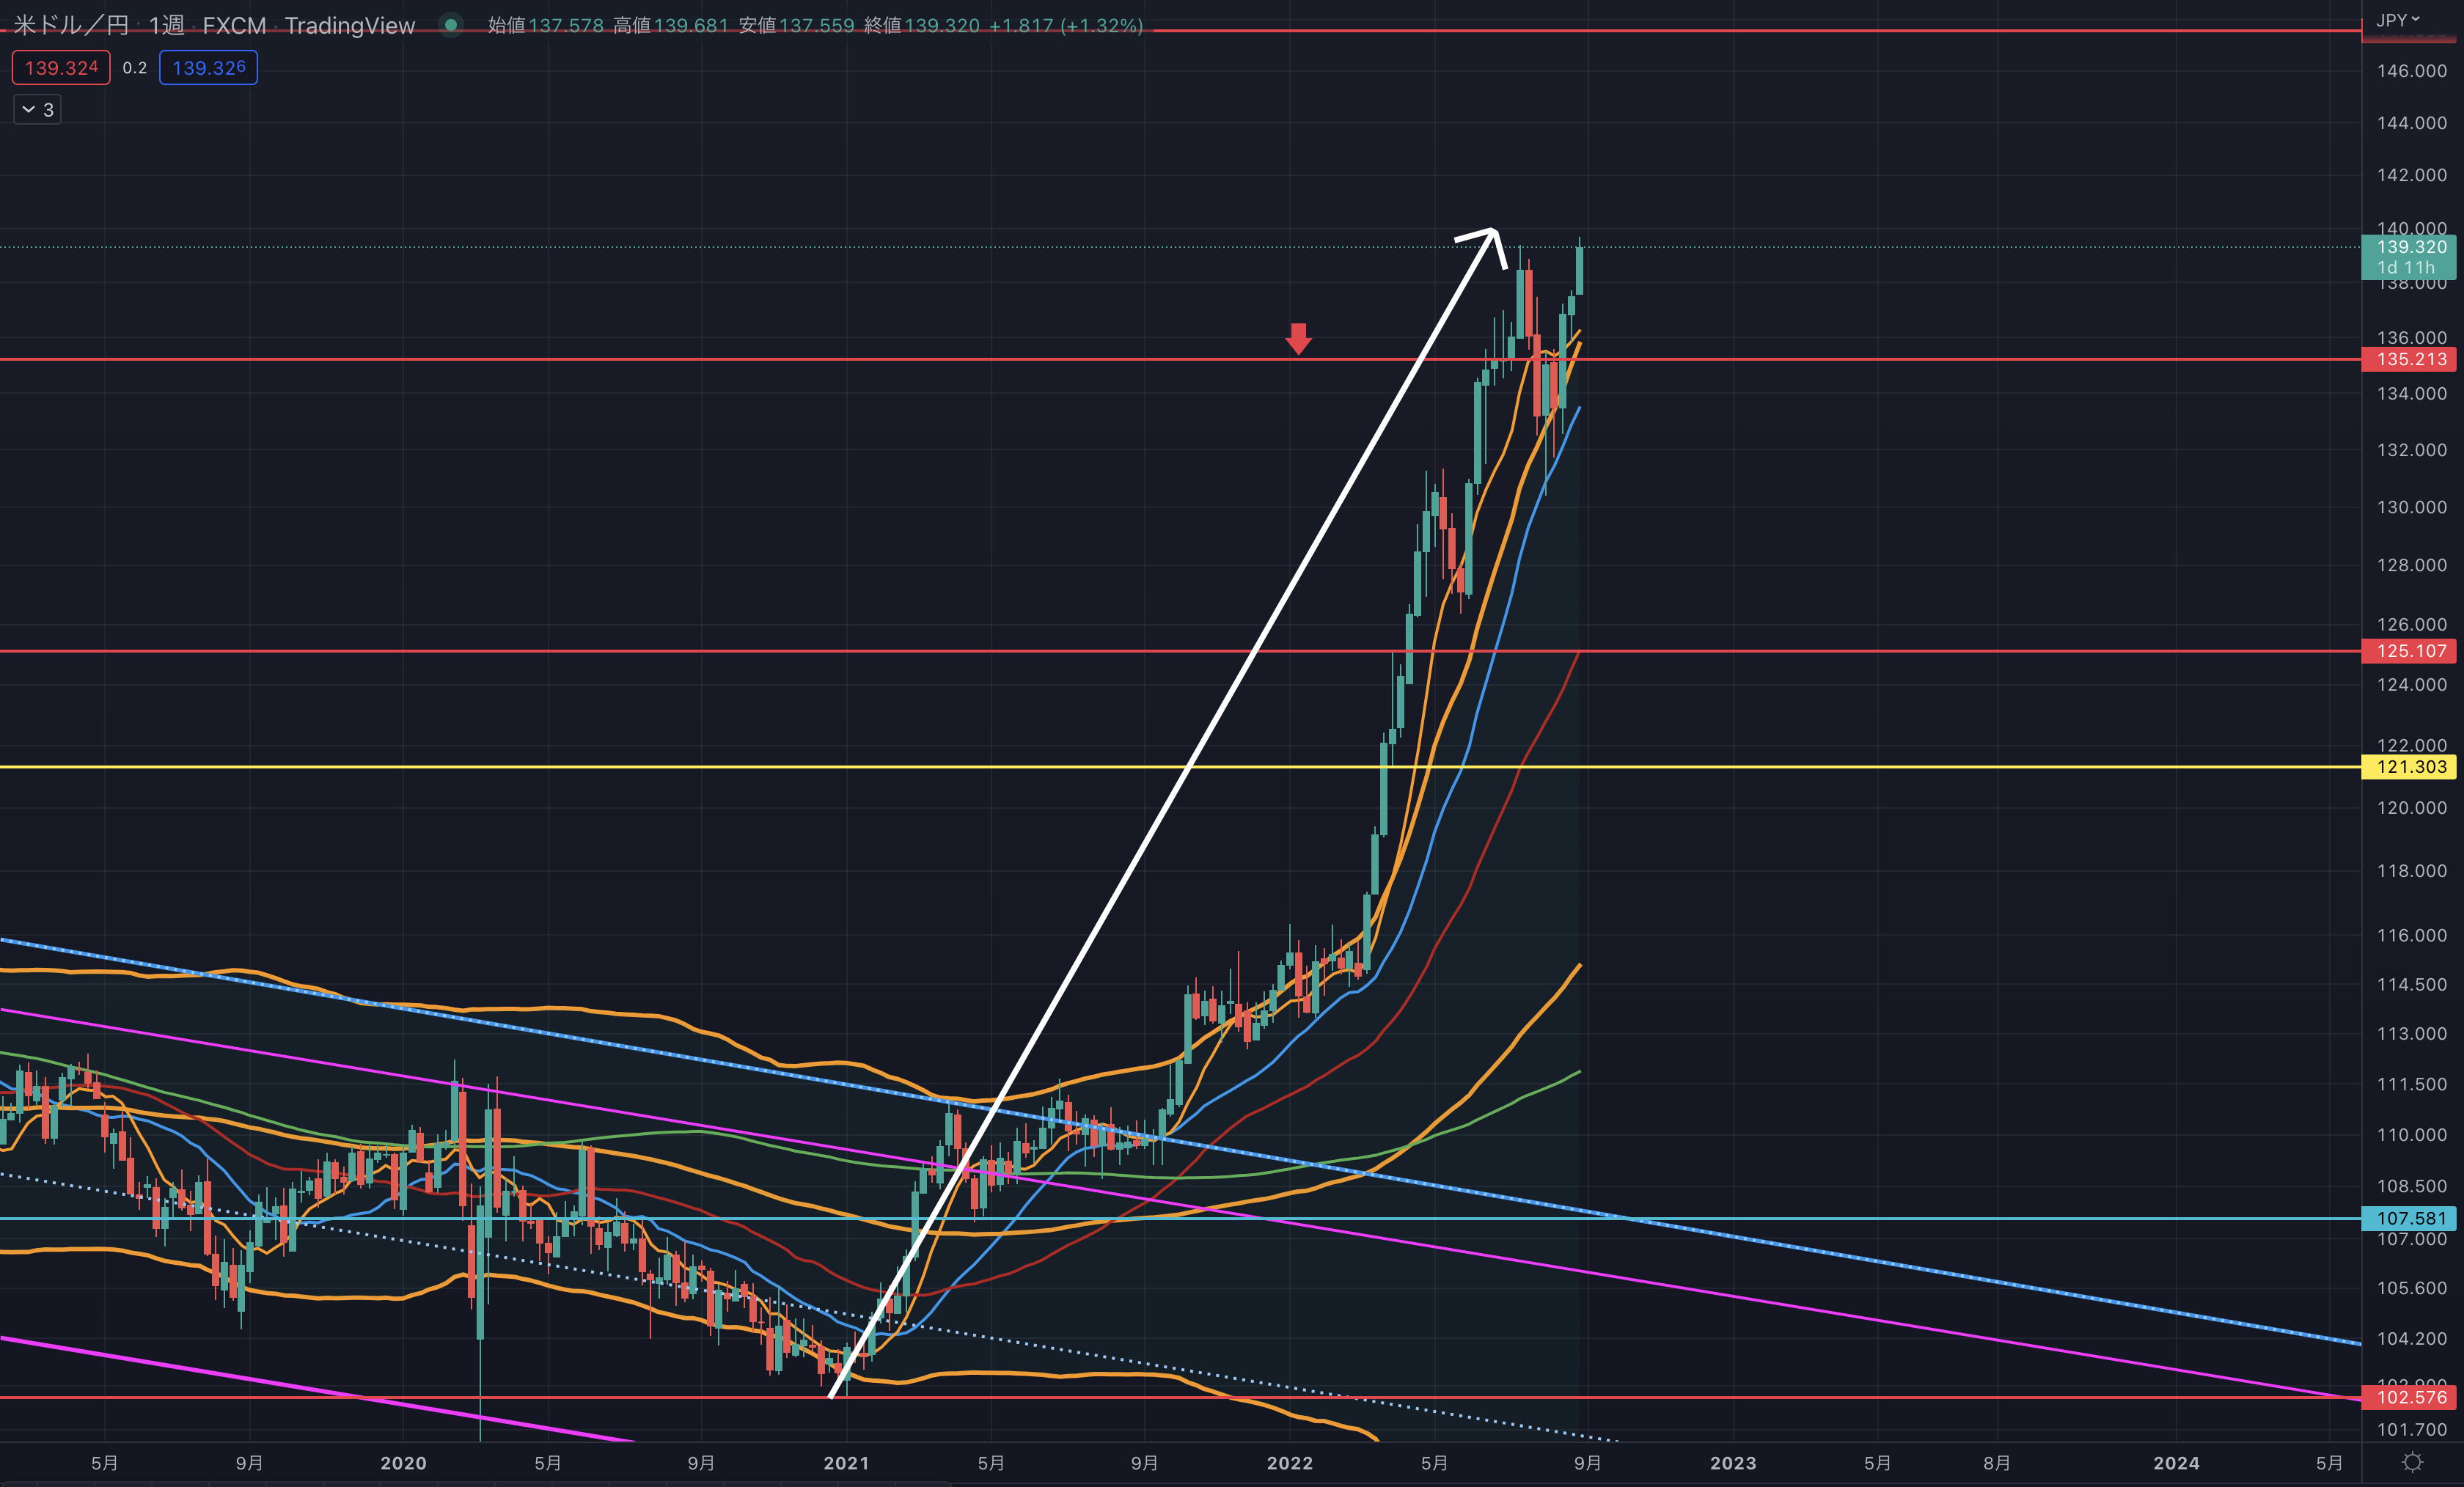Viewport: 2464px width, 1487px height.
Task: Click the blue 139.326 buy price button
Action: tap(208, 68)
